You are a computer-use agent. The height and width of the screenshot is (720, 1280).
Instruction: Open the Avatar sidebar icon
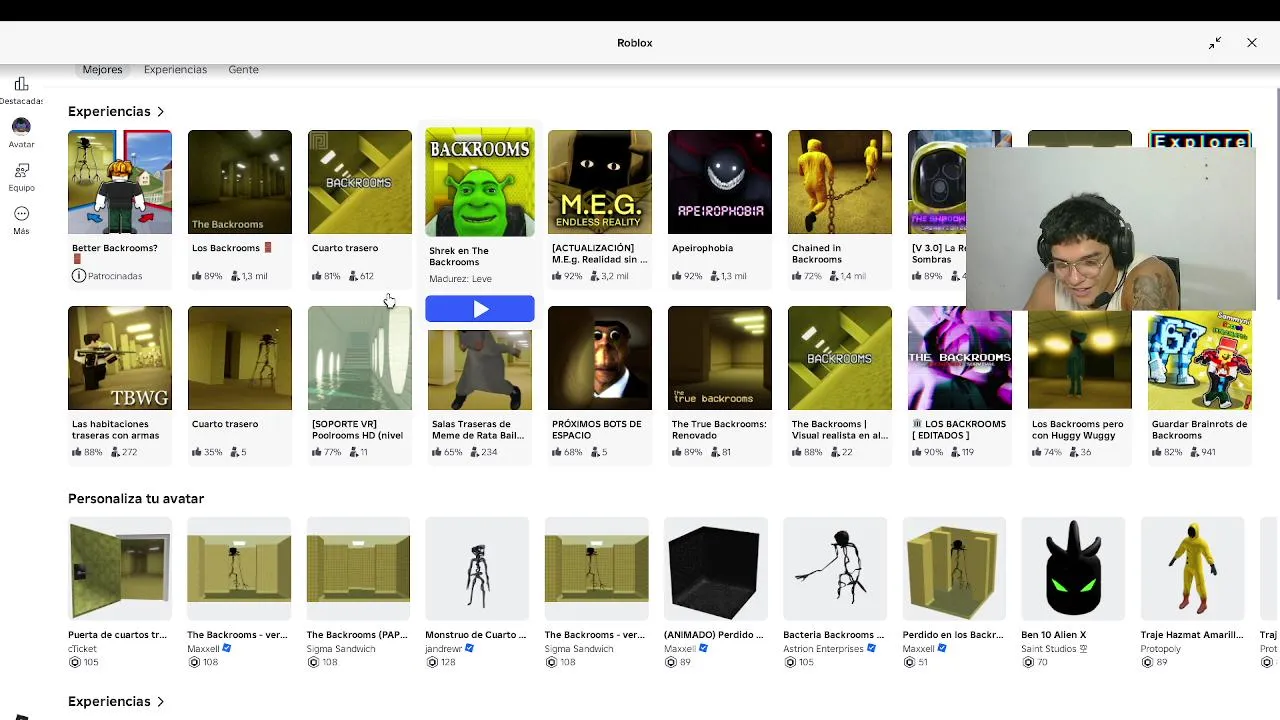pyautogui.click(x=21, y=127)
